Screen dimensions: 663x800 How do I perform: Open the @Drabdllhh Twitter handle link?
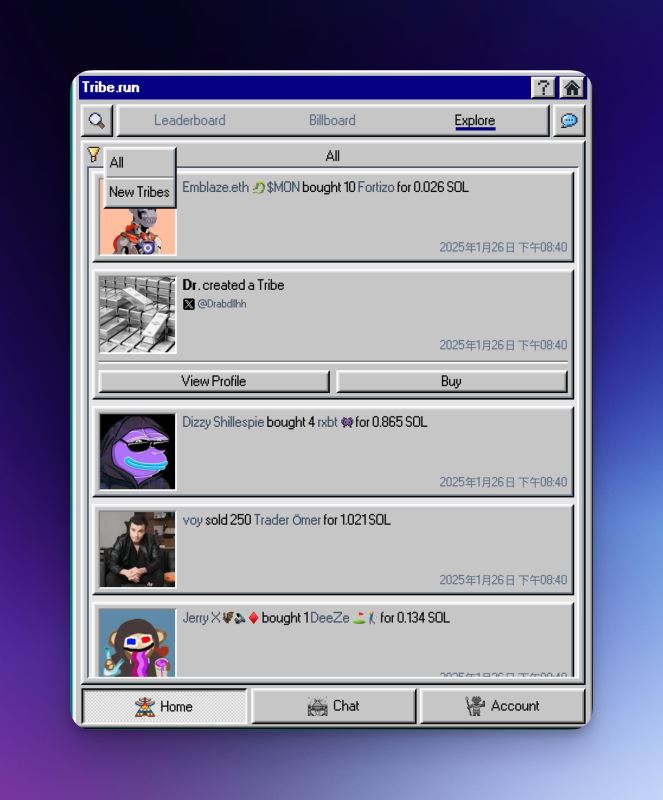click(x=222, y=304)
